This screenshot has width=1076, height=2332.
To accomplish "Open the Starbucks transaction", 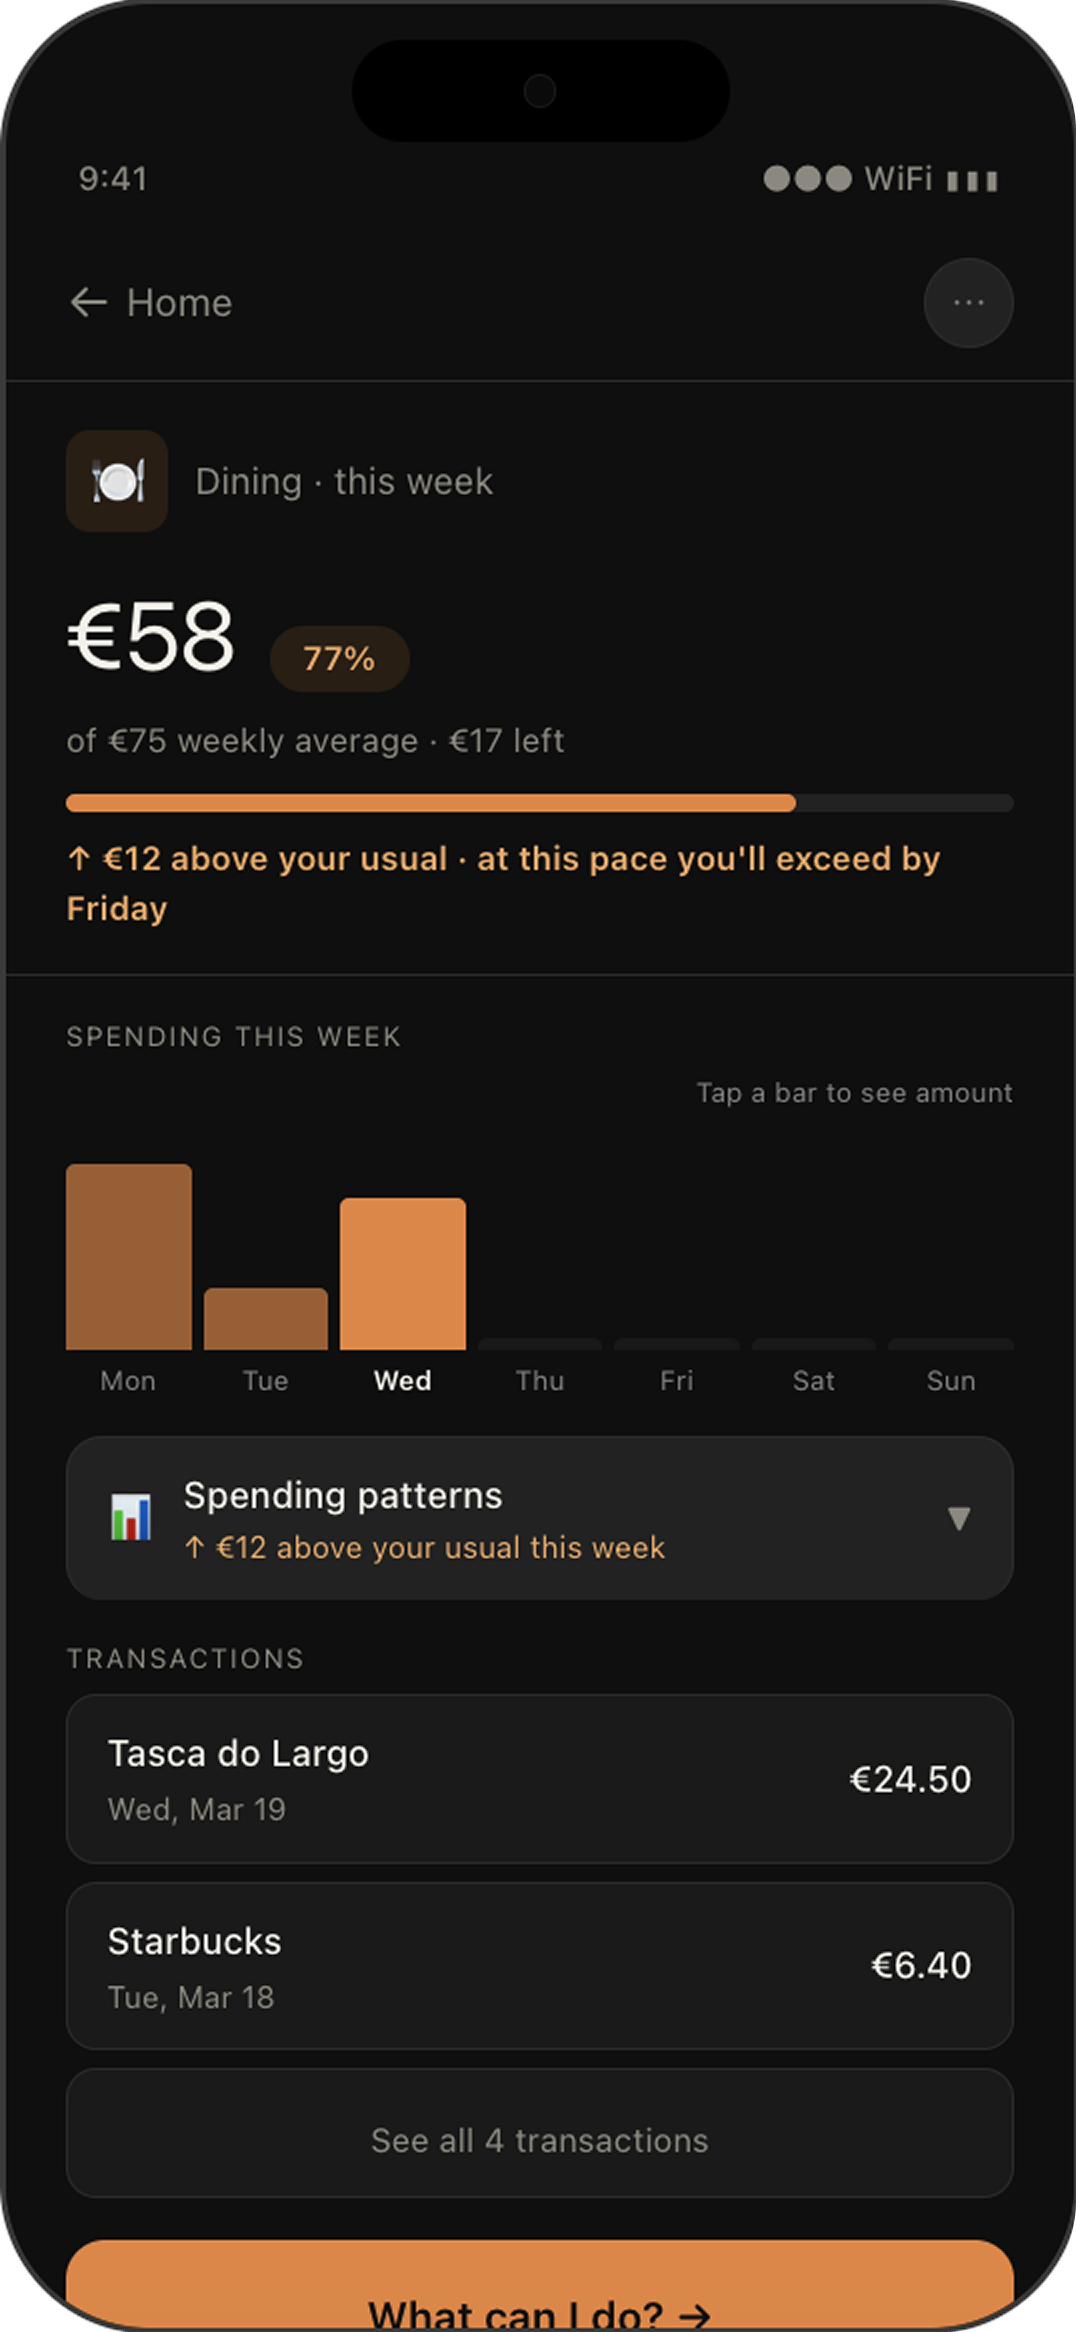I will pos(540,1966).
